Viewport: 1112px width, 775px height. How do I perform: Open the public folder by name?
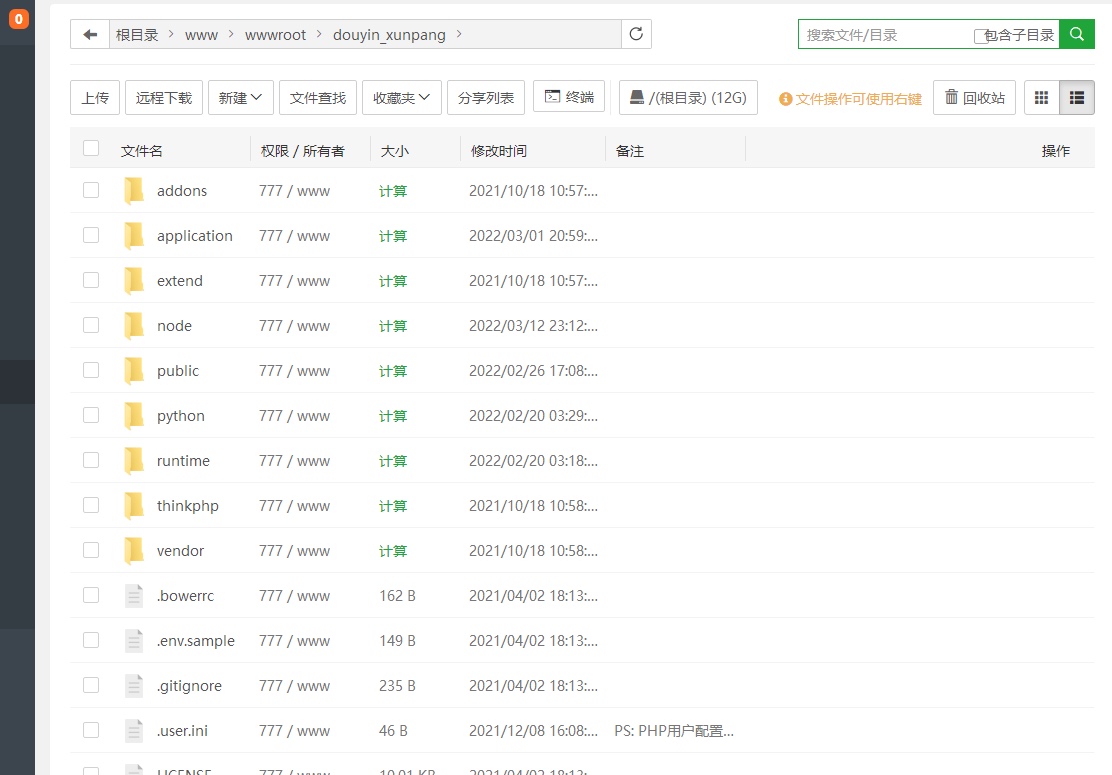click(x=178, y=371)
